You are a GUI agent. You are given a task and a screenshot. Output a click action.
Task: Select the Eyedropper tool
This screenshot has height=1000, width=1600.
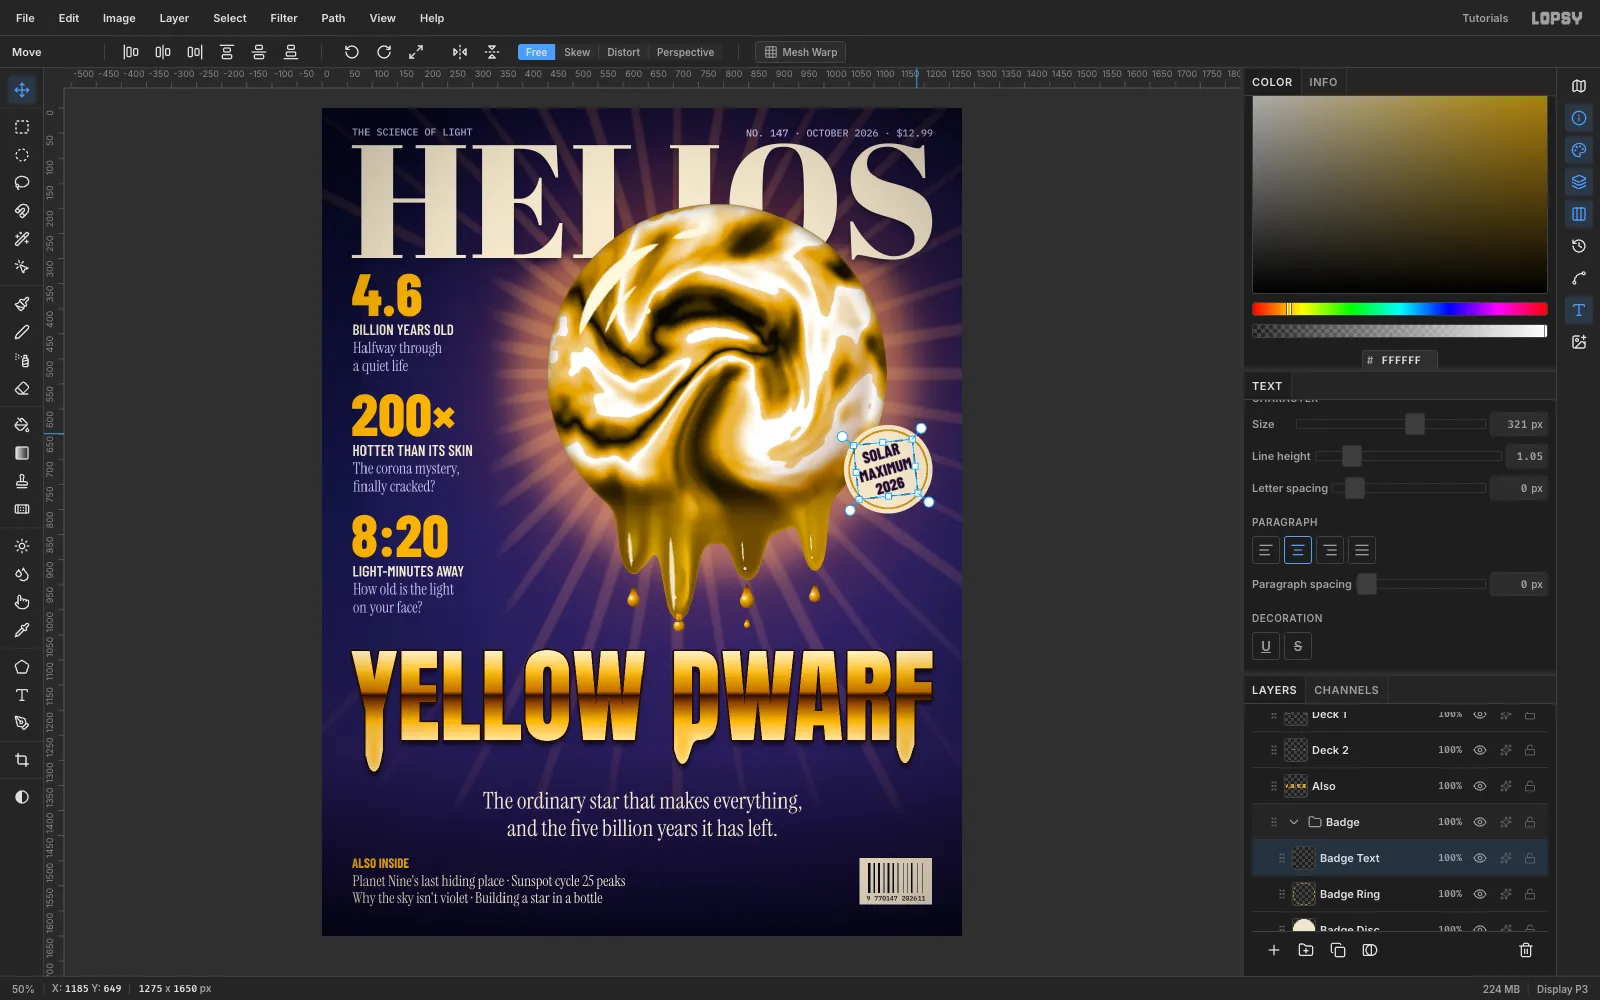(x=21, y=630)
